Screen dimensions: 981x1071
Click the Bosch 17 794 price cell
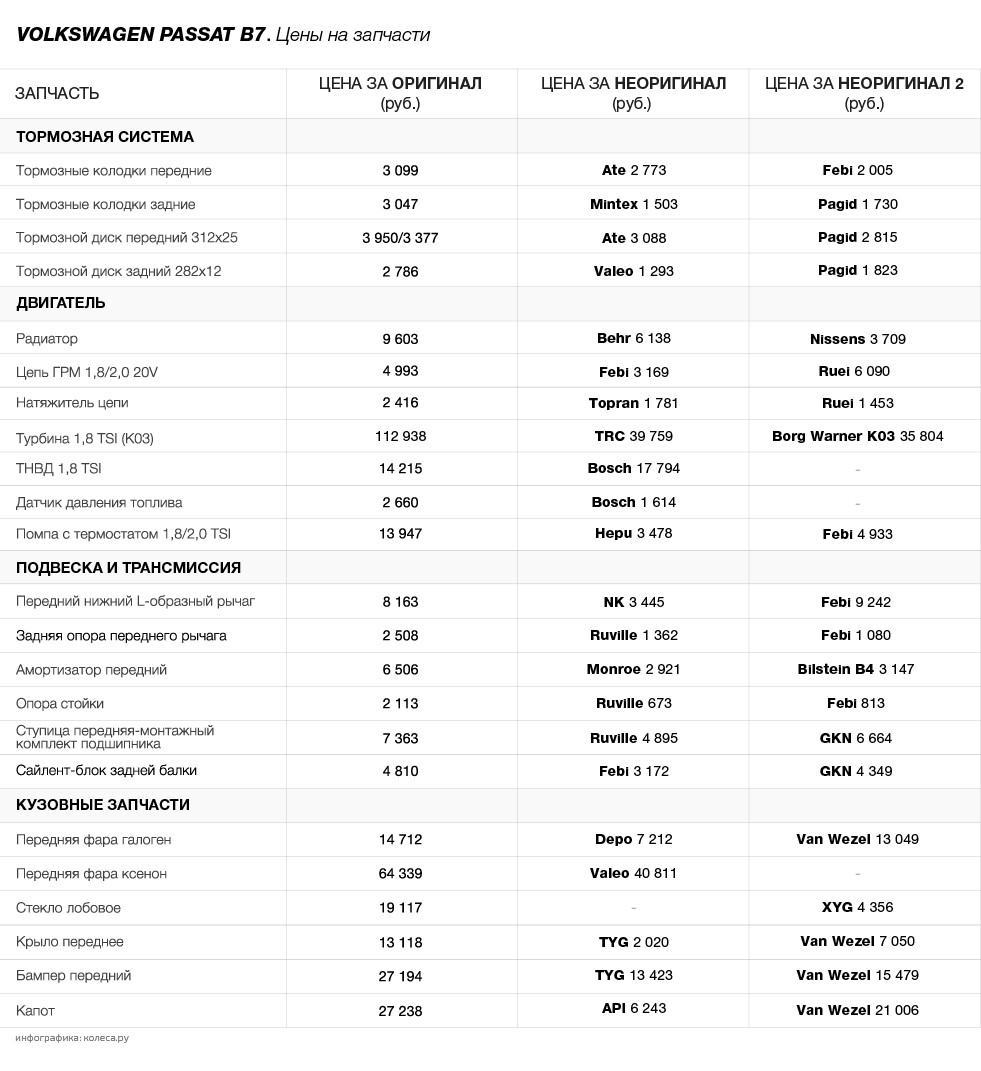click(633, 469)
